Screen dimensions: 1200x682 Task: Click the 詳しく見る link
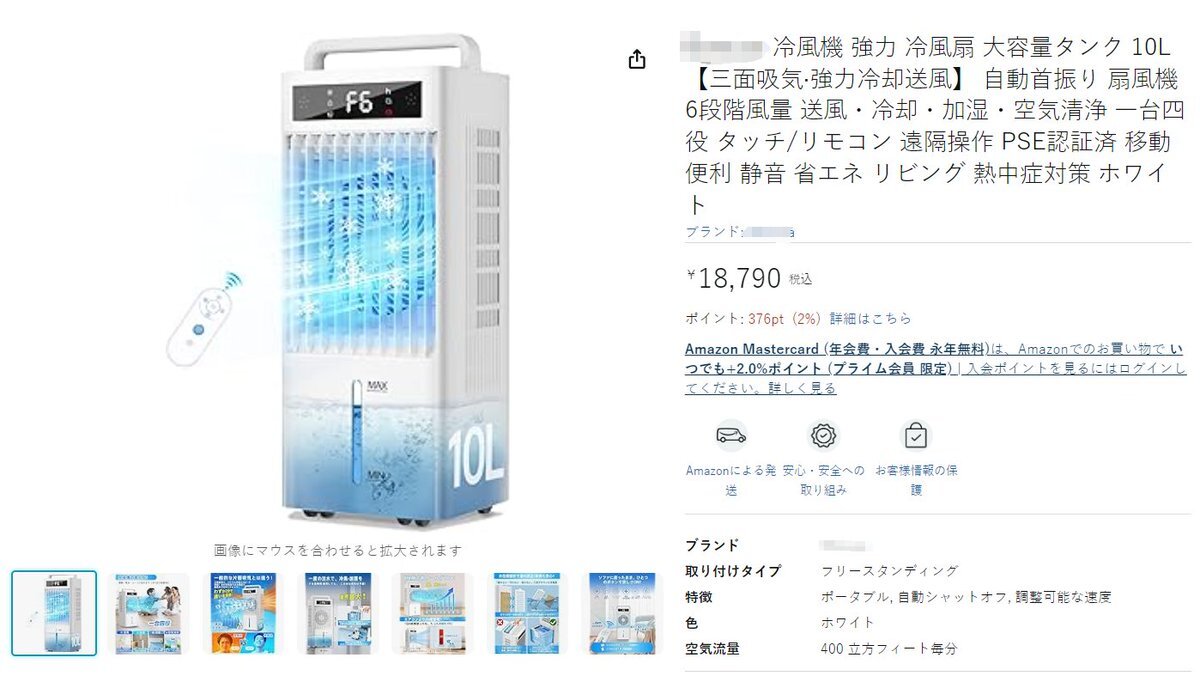click(808, 388)
